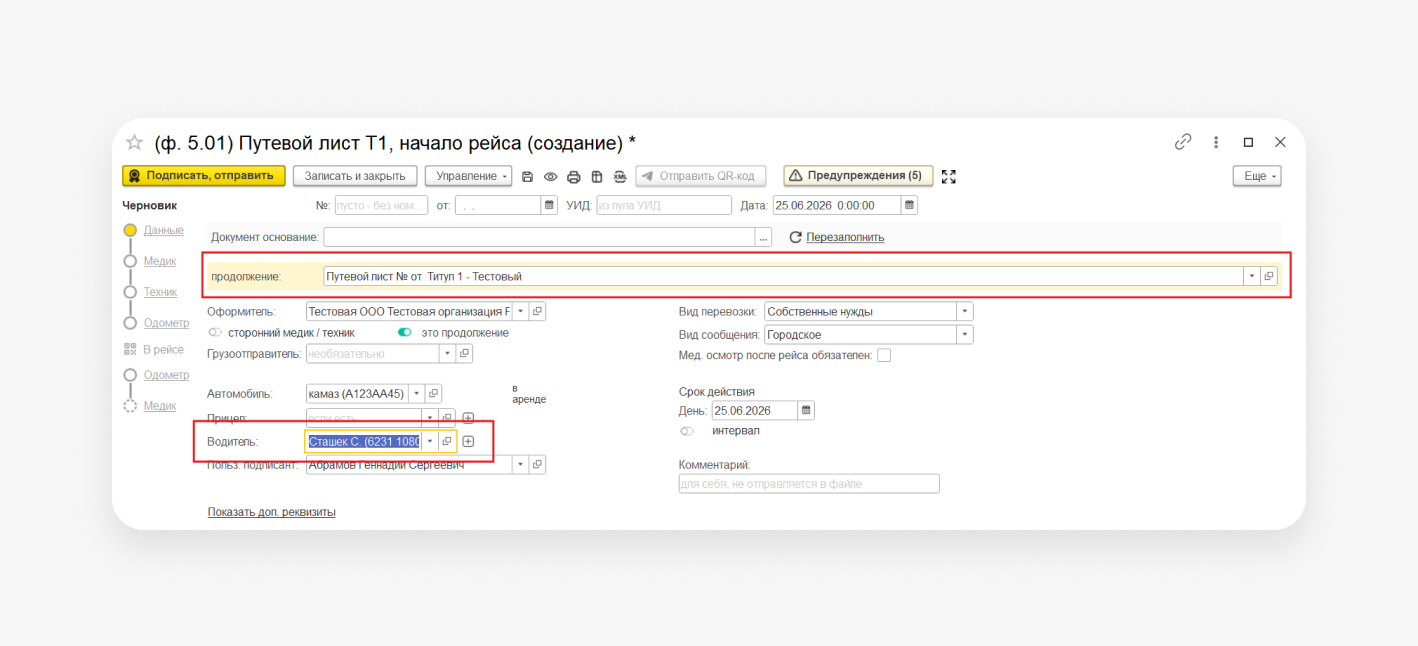
Task: Add another driver with plus icon
Action: tap(468, 441)
